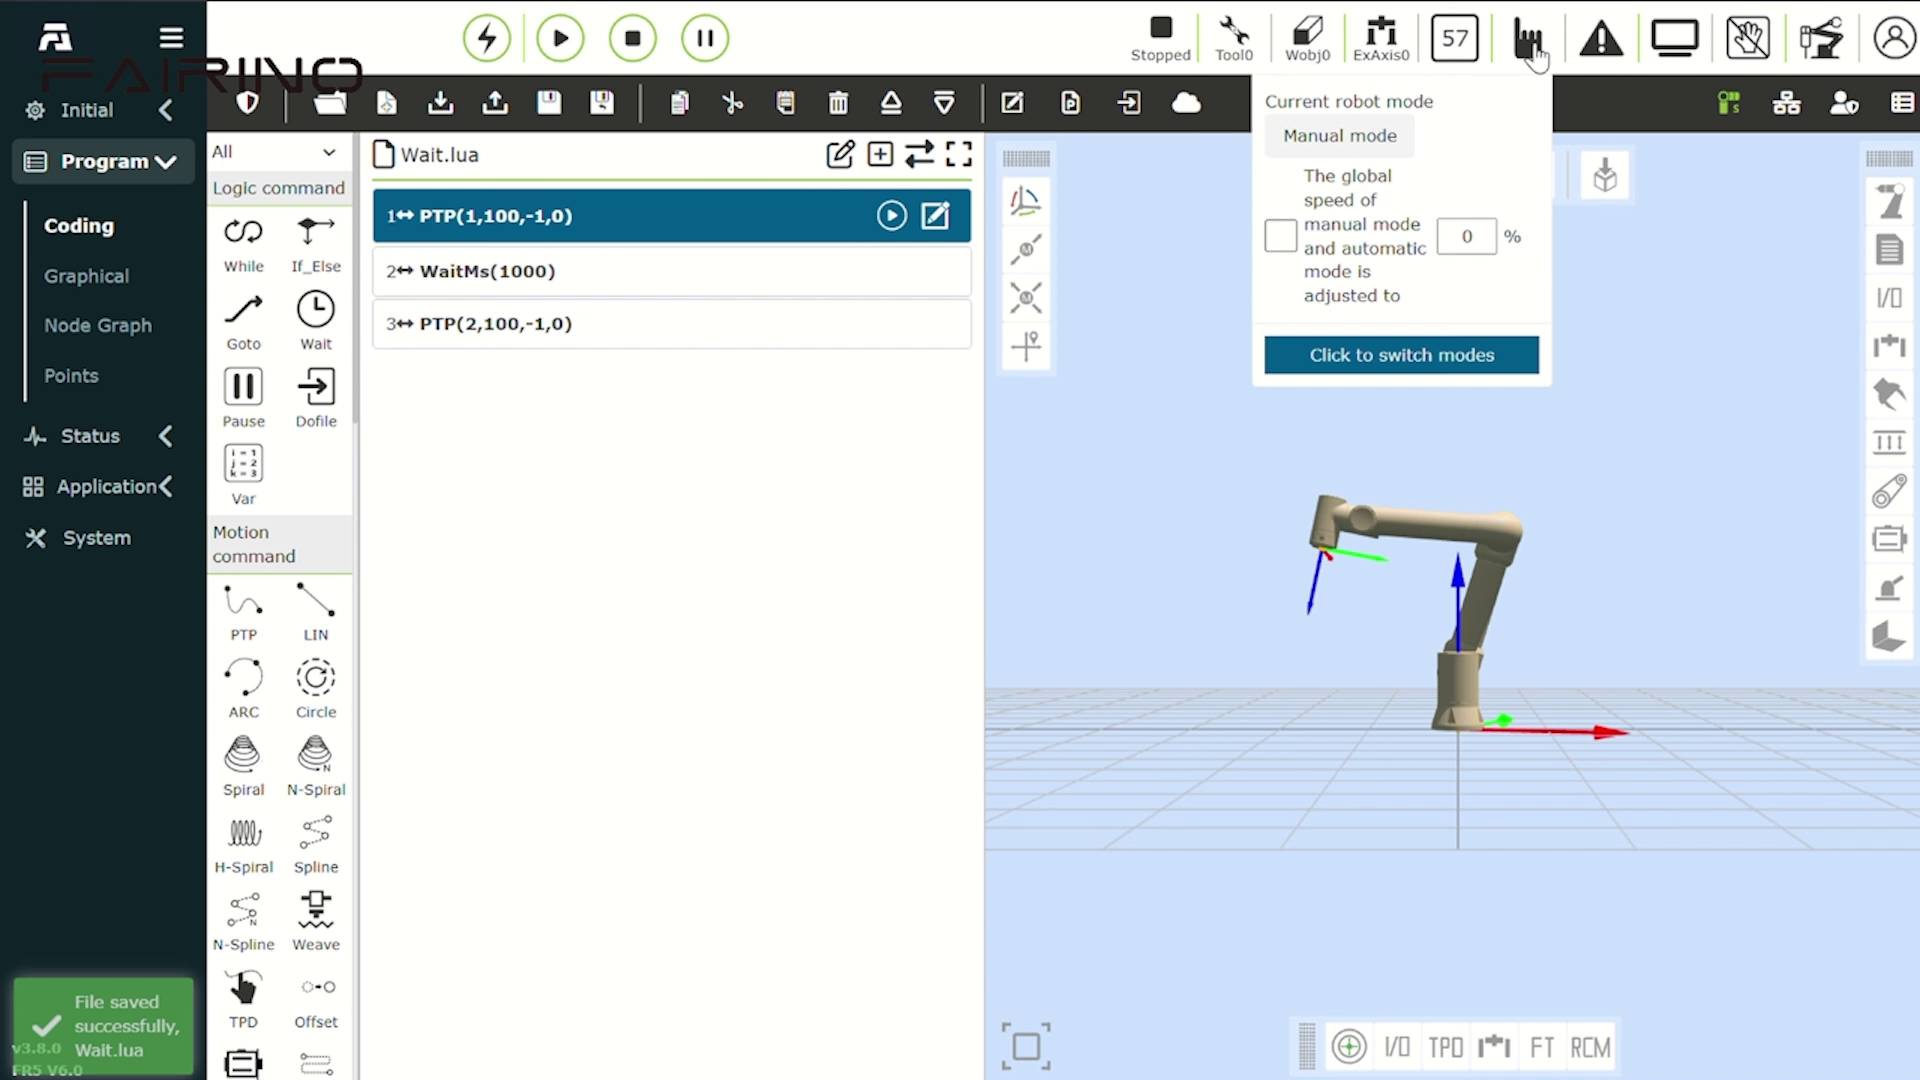This screenshot has height=1080, width=1920.
Task: Choose the Weave motion command
Action: (x=315, y=921)
